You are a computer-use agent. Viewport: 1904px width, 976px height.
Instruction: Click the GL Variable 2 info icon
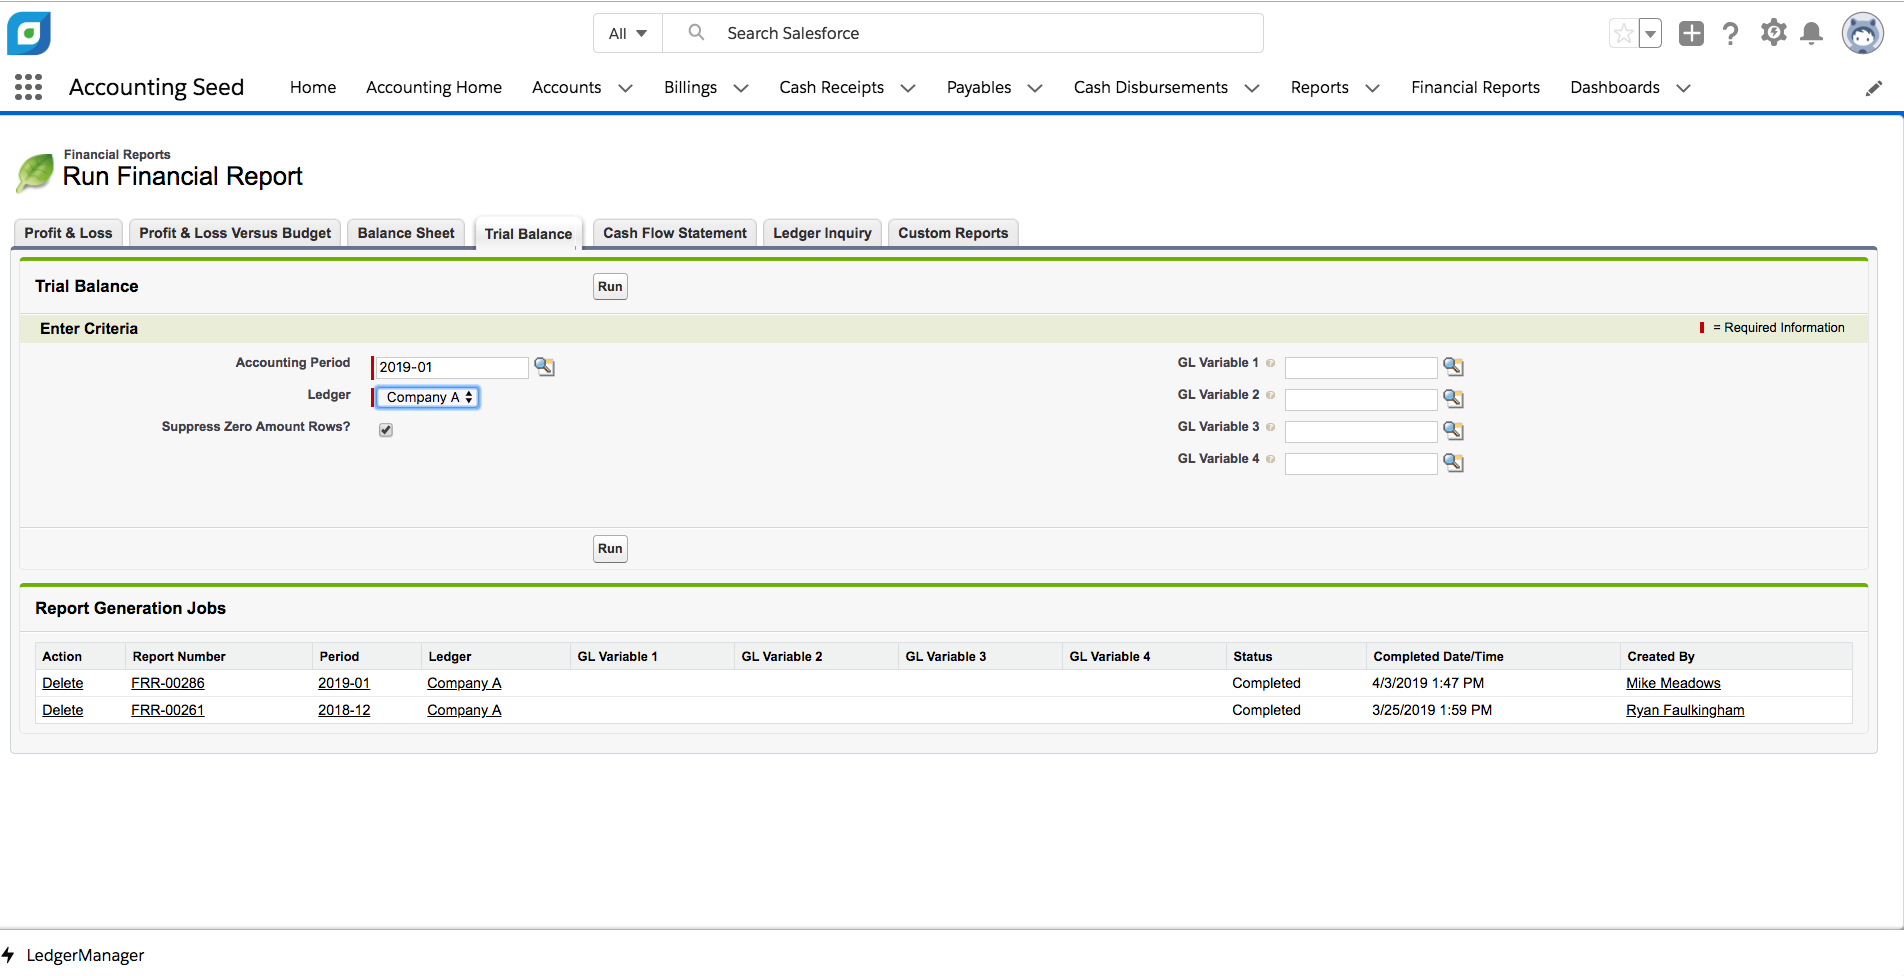point(1269,395)
